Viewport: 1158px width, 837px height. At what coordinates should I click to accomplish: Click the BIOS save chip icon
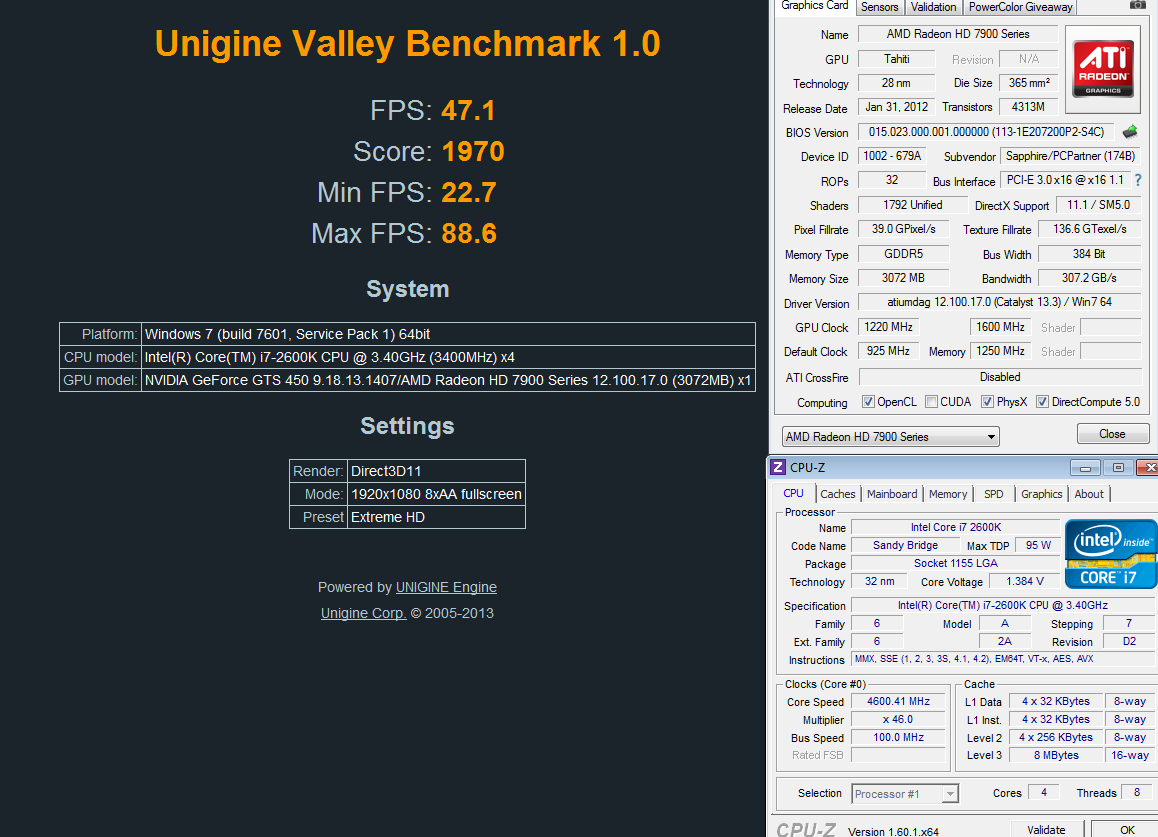pos(1130,132)
